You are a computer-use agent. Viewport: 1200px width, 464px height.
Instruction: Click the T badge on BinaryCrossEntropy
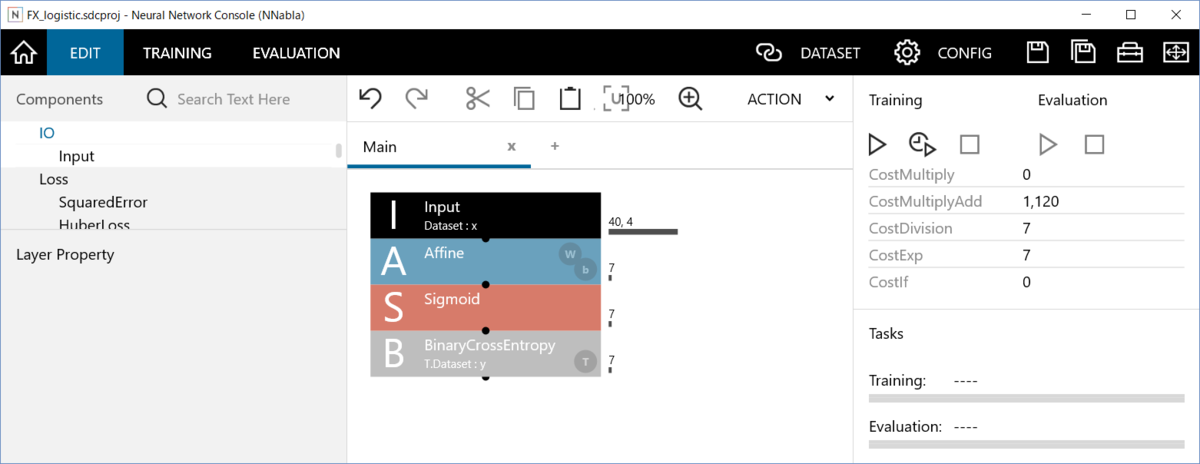[585, 361]
